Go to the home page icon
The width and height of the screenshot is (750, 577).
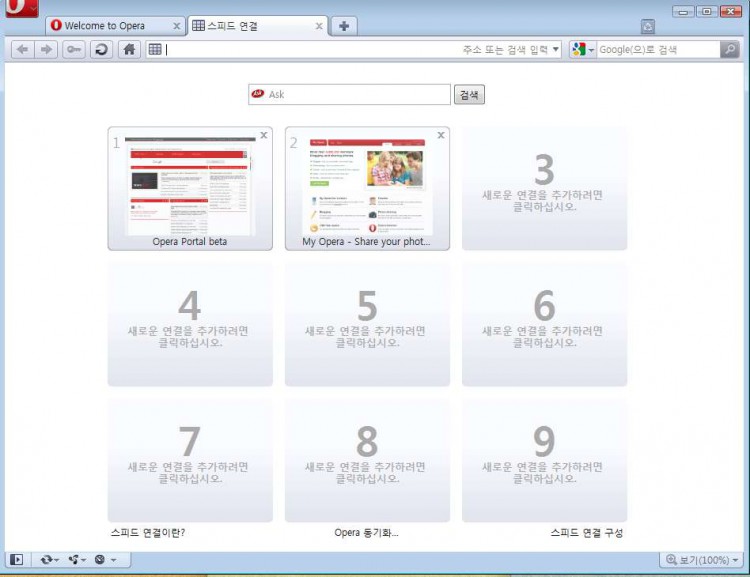pyautogui.click(x=129, y=50)
